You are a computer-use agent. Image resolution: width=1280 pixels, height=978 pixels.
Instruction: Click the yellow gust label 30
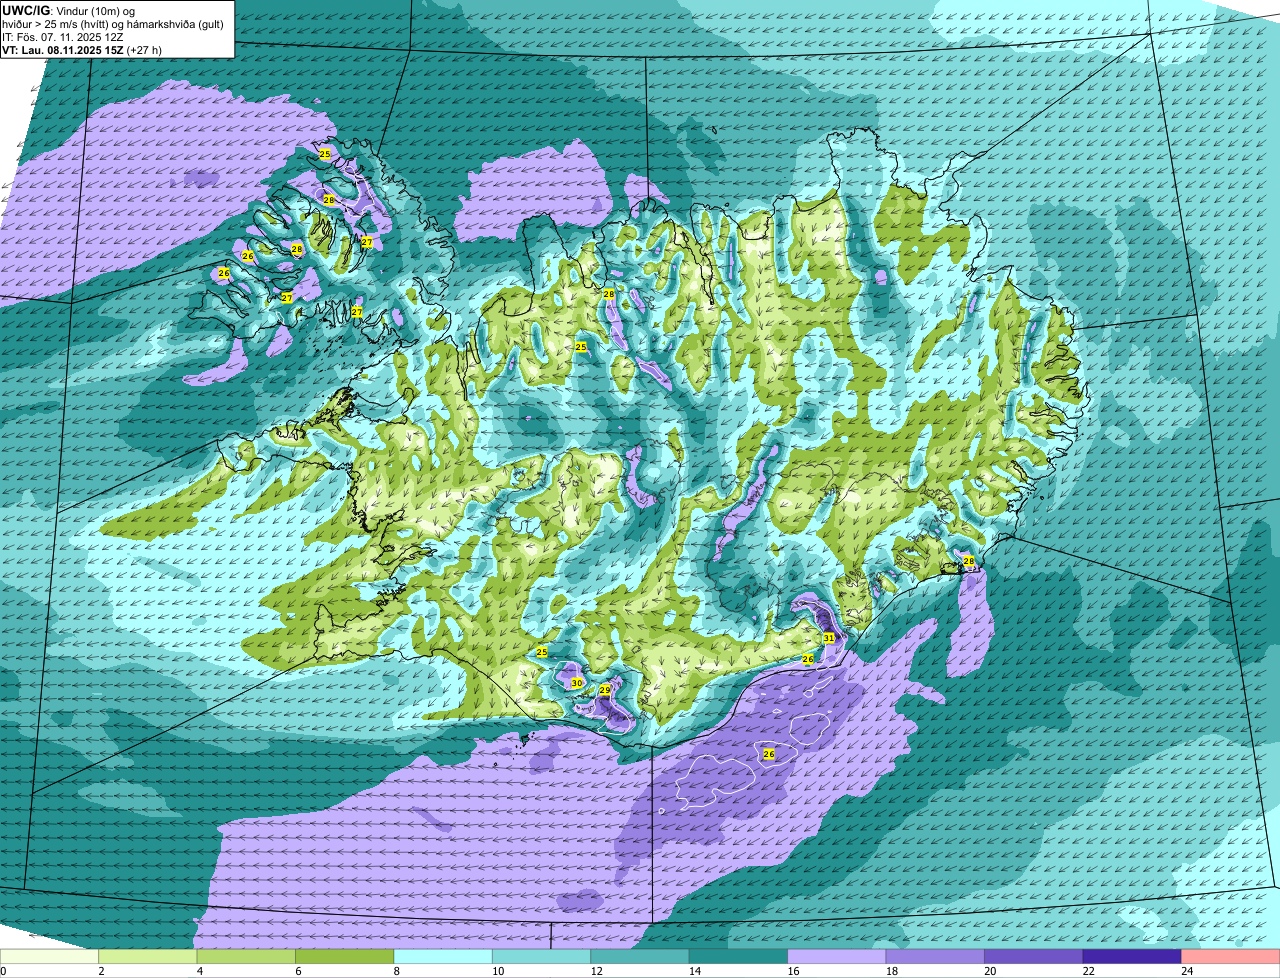pyautogui.click(x=577, y=683)
